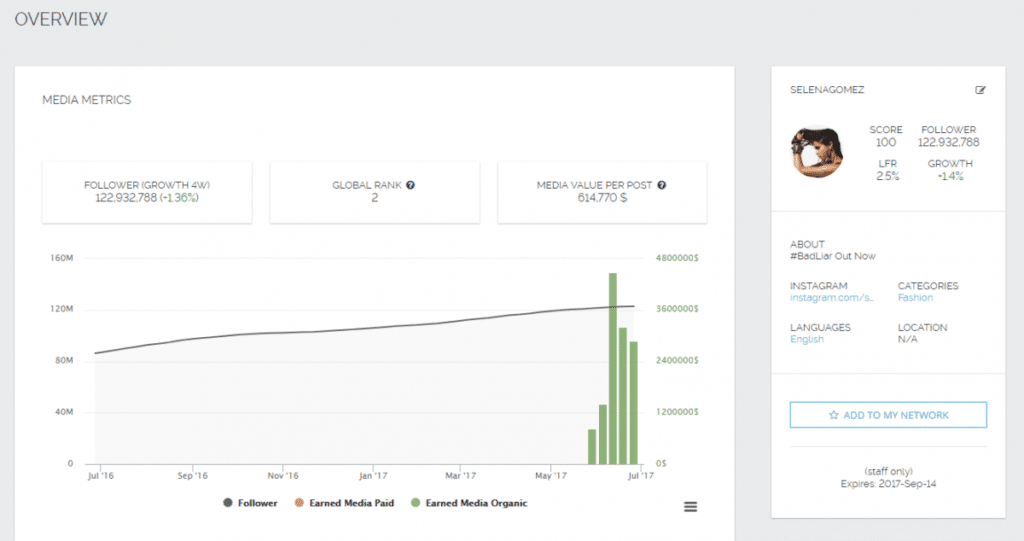Screen dimensions: 1024x541
Task: Click the edit icon on SELENAGOMEZ card
Action: coord(980,90)
